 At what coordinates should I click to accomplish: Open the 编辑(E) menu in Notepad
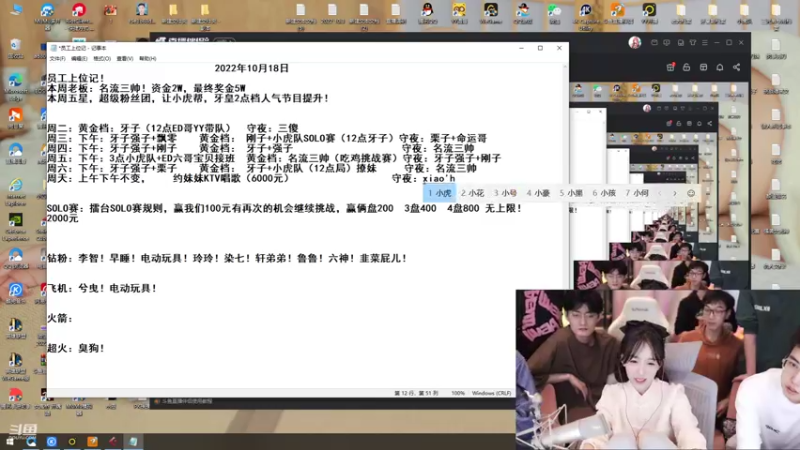tap(79, 59)
